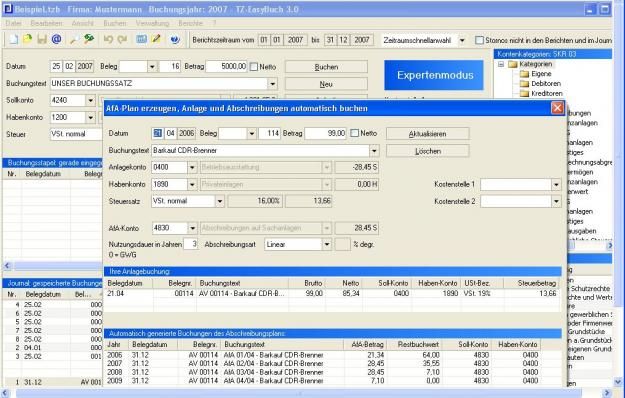Click the pencil edit toolbar icon

156,39
